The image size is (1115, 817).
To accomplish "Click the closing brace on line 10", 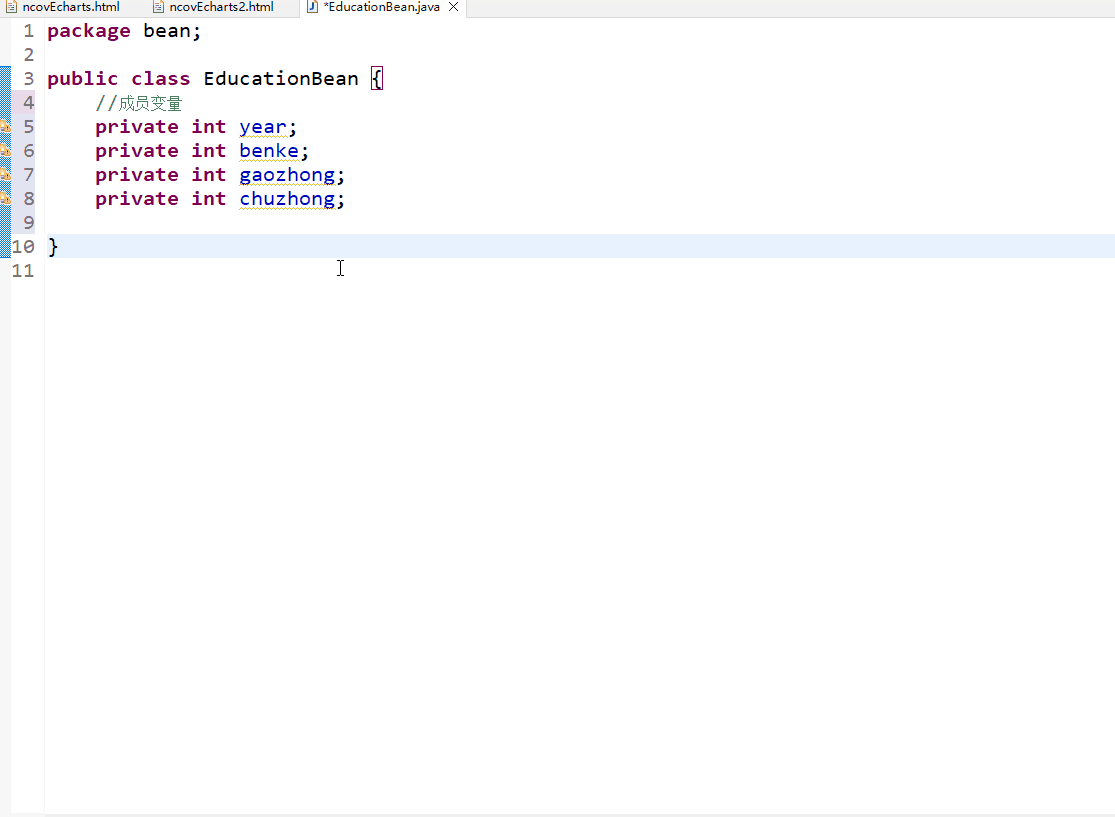I will [53, 247].
